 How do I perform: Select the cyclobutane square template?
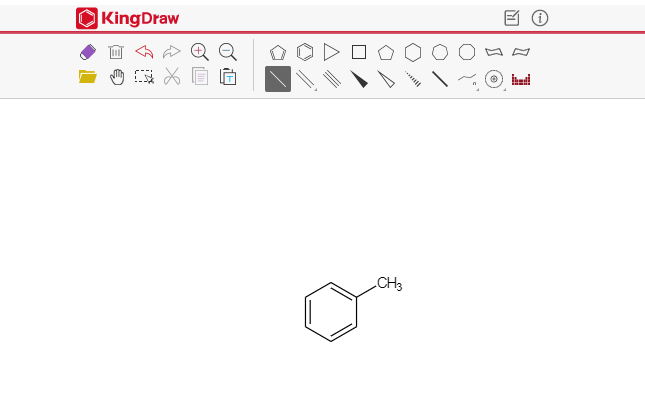click(x=359, y=52)
